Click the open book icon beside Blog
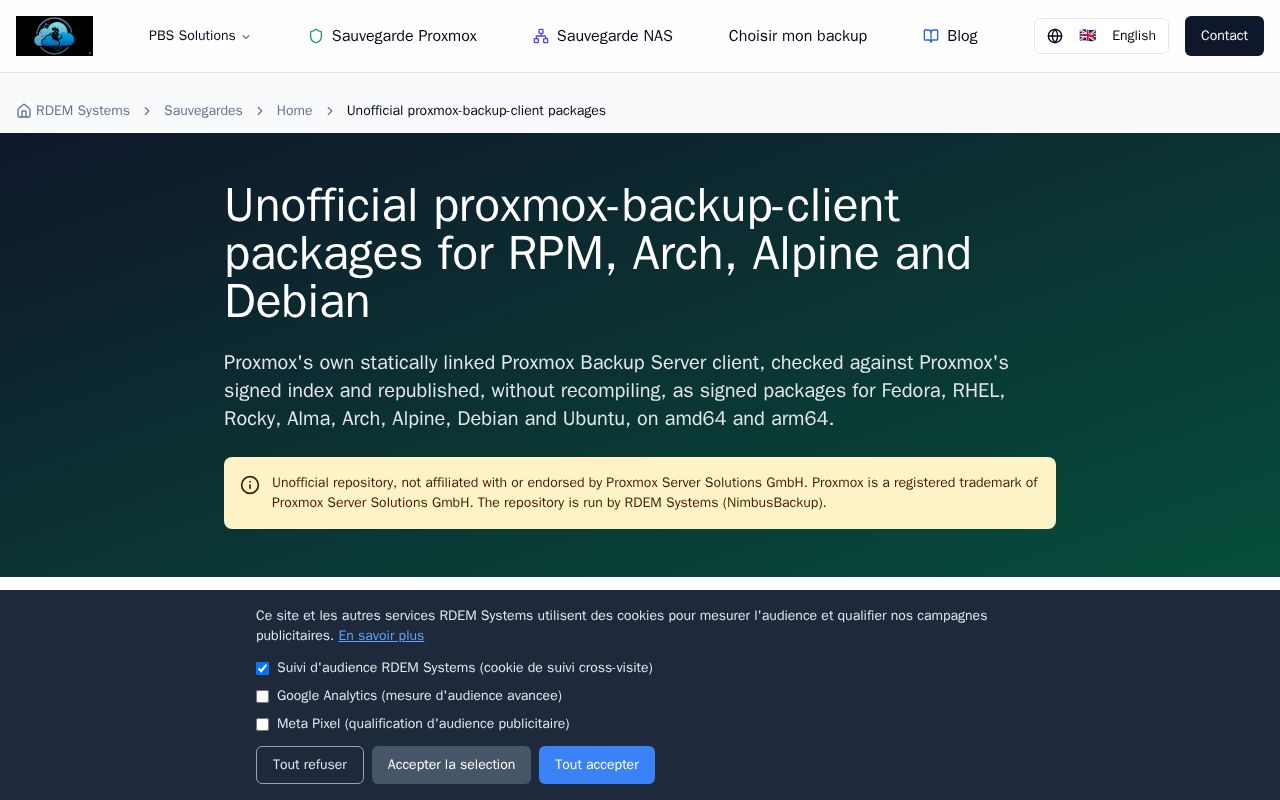 931,36
